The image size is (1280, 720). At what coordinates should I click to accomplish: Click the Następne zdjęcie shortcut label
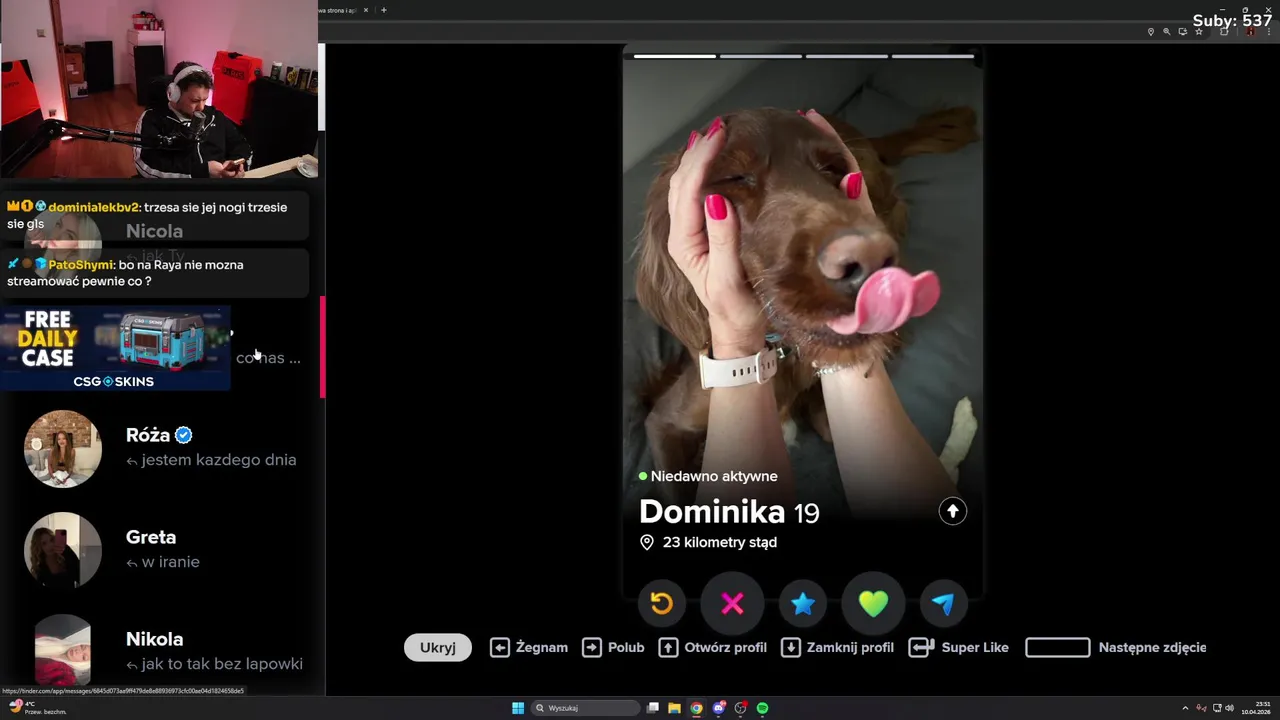click(1152, 647)
